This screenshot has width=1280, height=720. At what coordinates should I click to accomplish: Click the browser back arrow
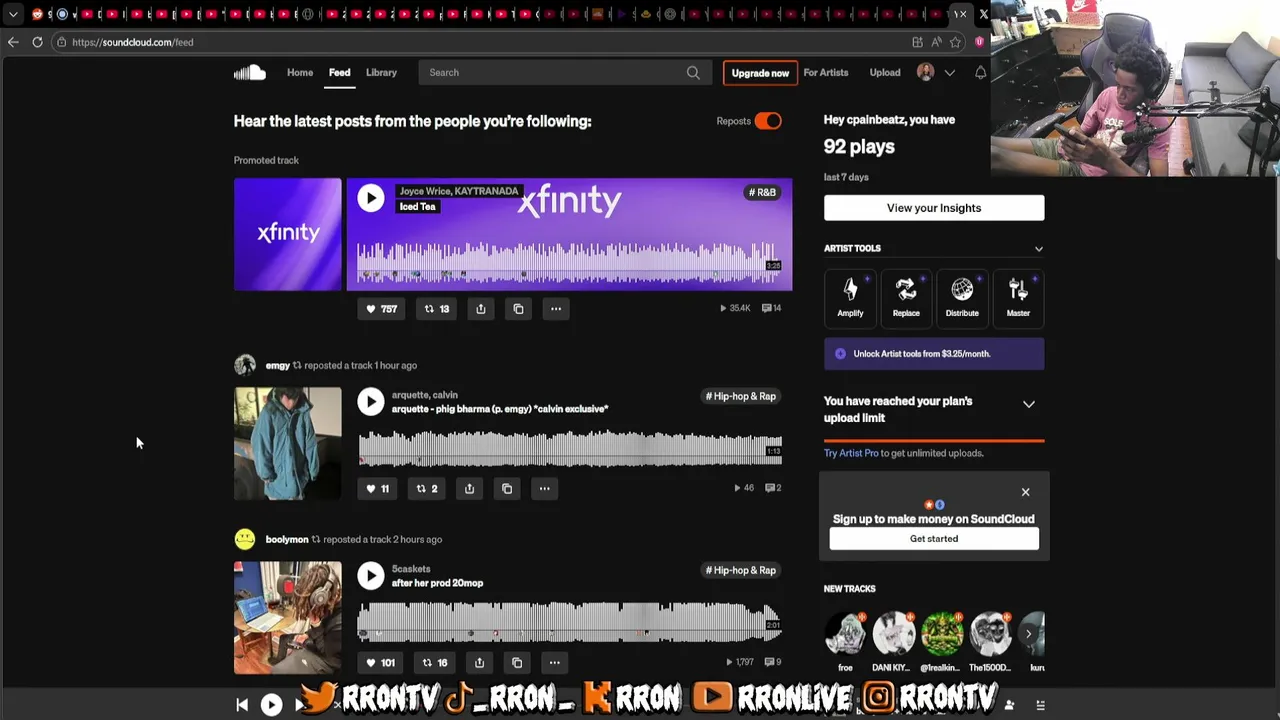pyautogui.click(x=13, y=42)
